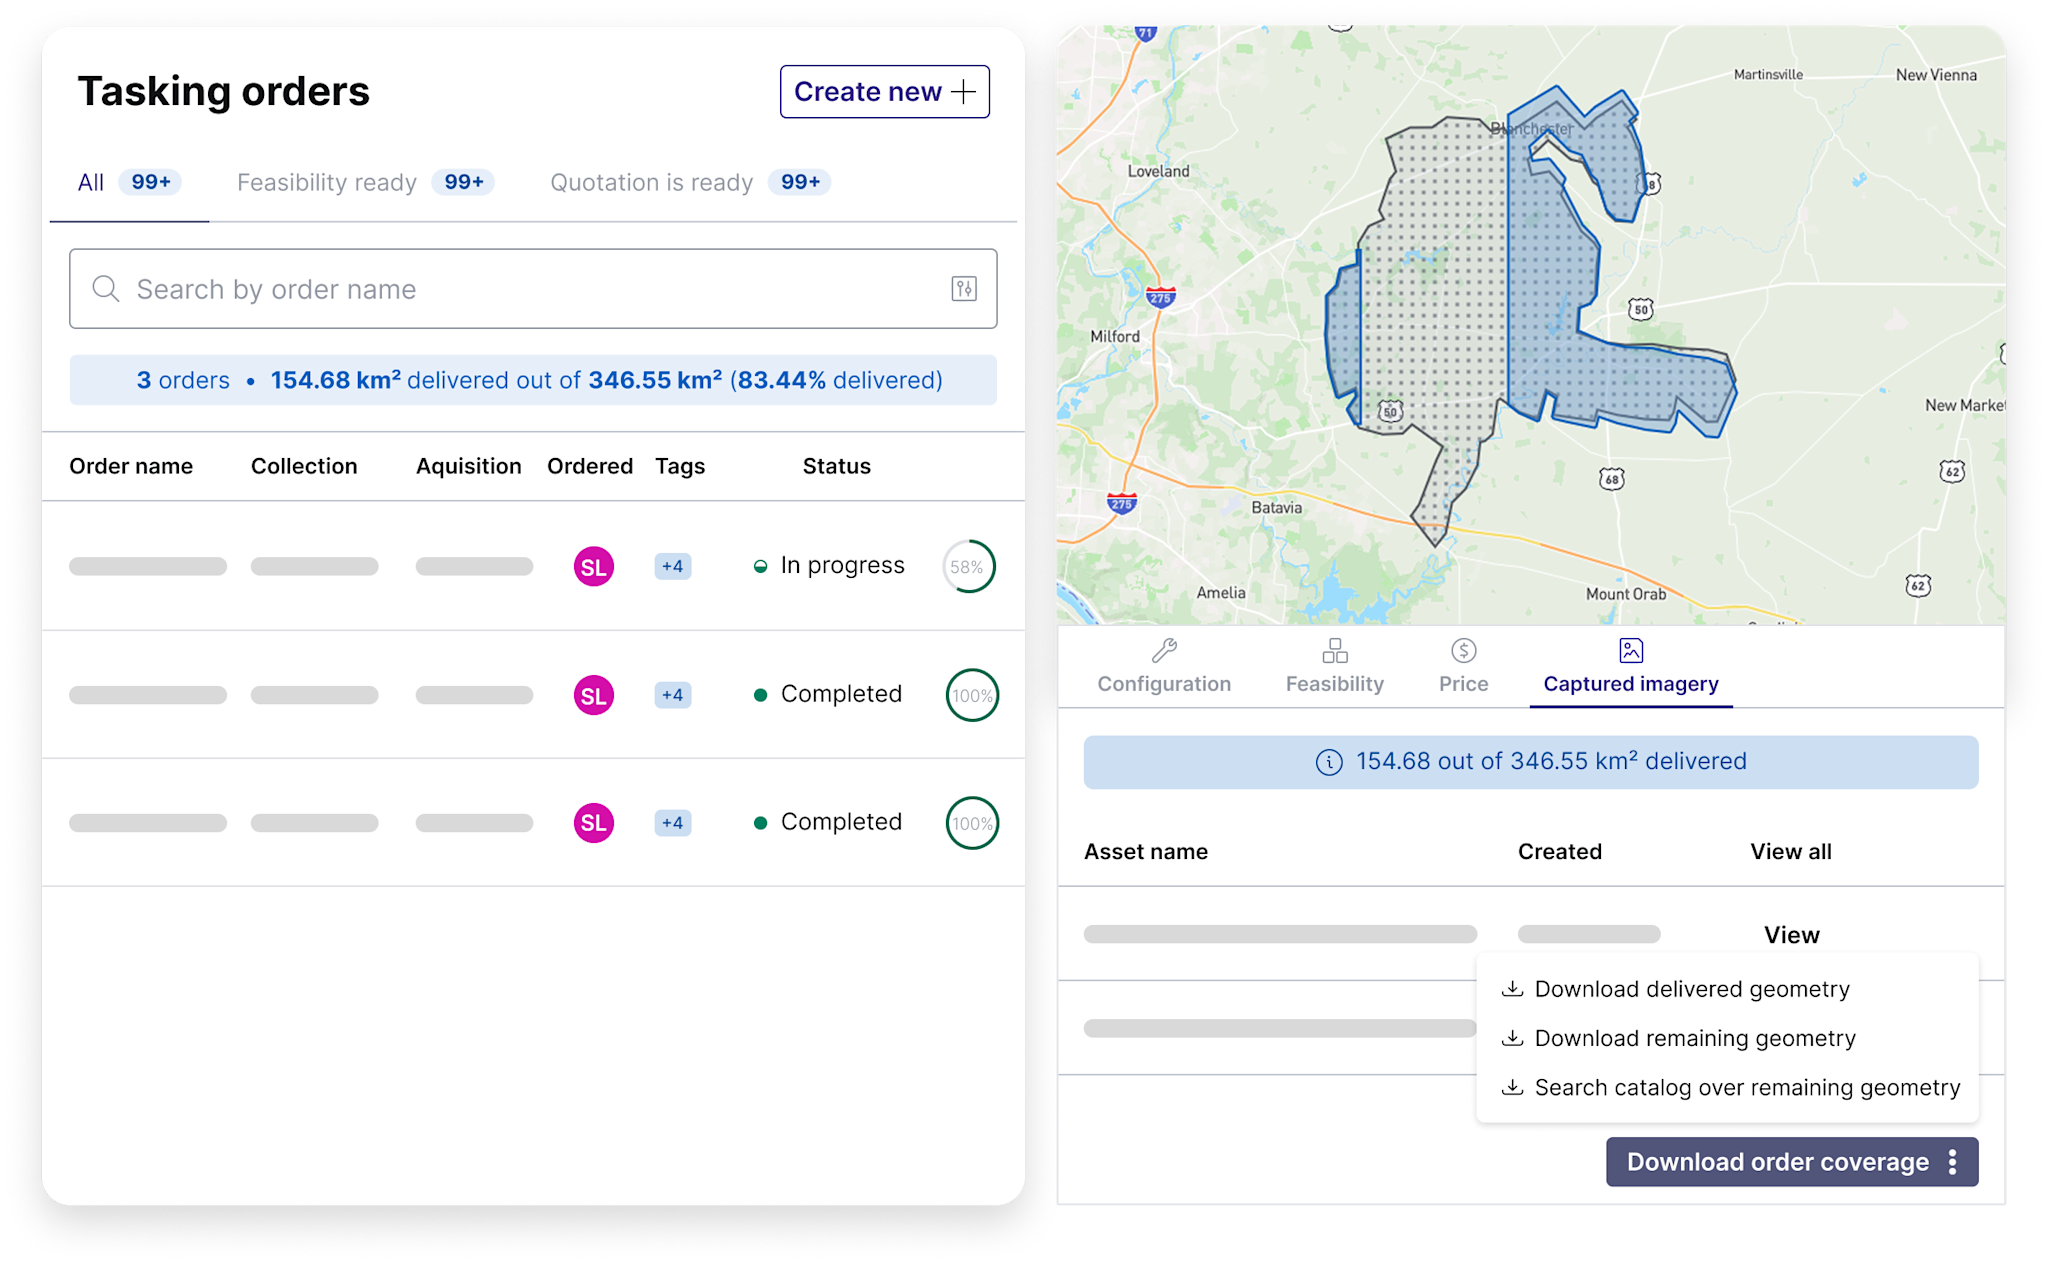Open the search filters icon in the search bar
This screenshot has width=2048, height=1264.
click(963, 289)
